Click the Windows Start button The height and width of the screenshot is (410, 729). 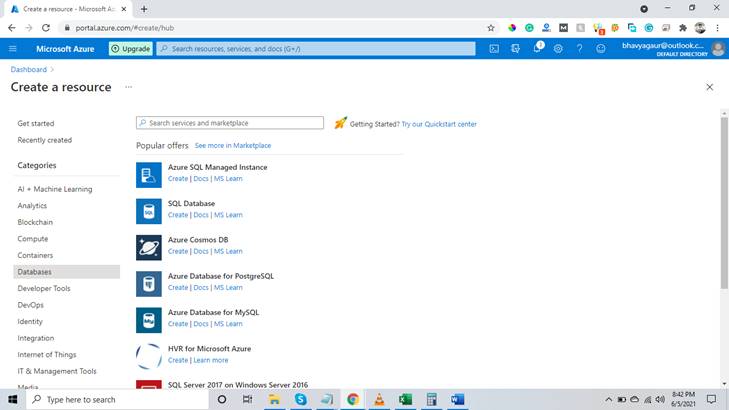coord(13,399)
